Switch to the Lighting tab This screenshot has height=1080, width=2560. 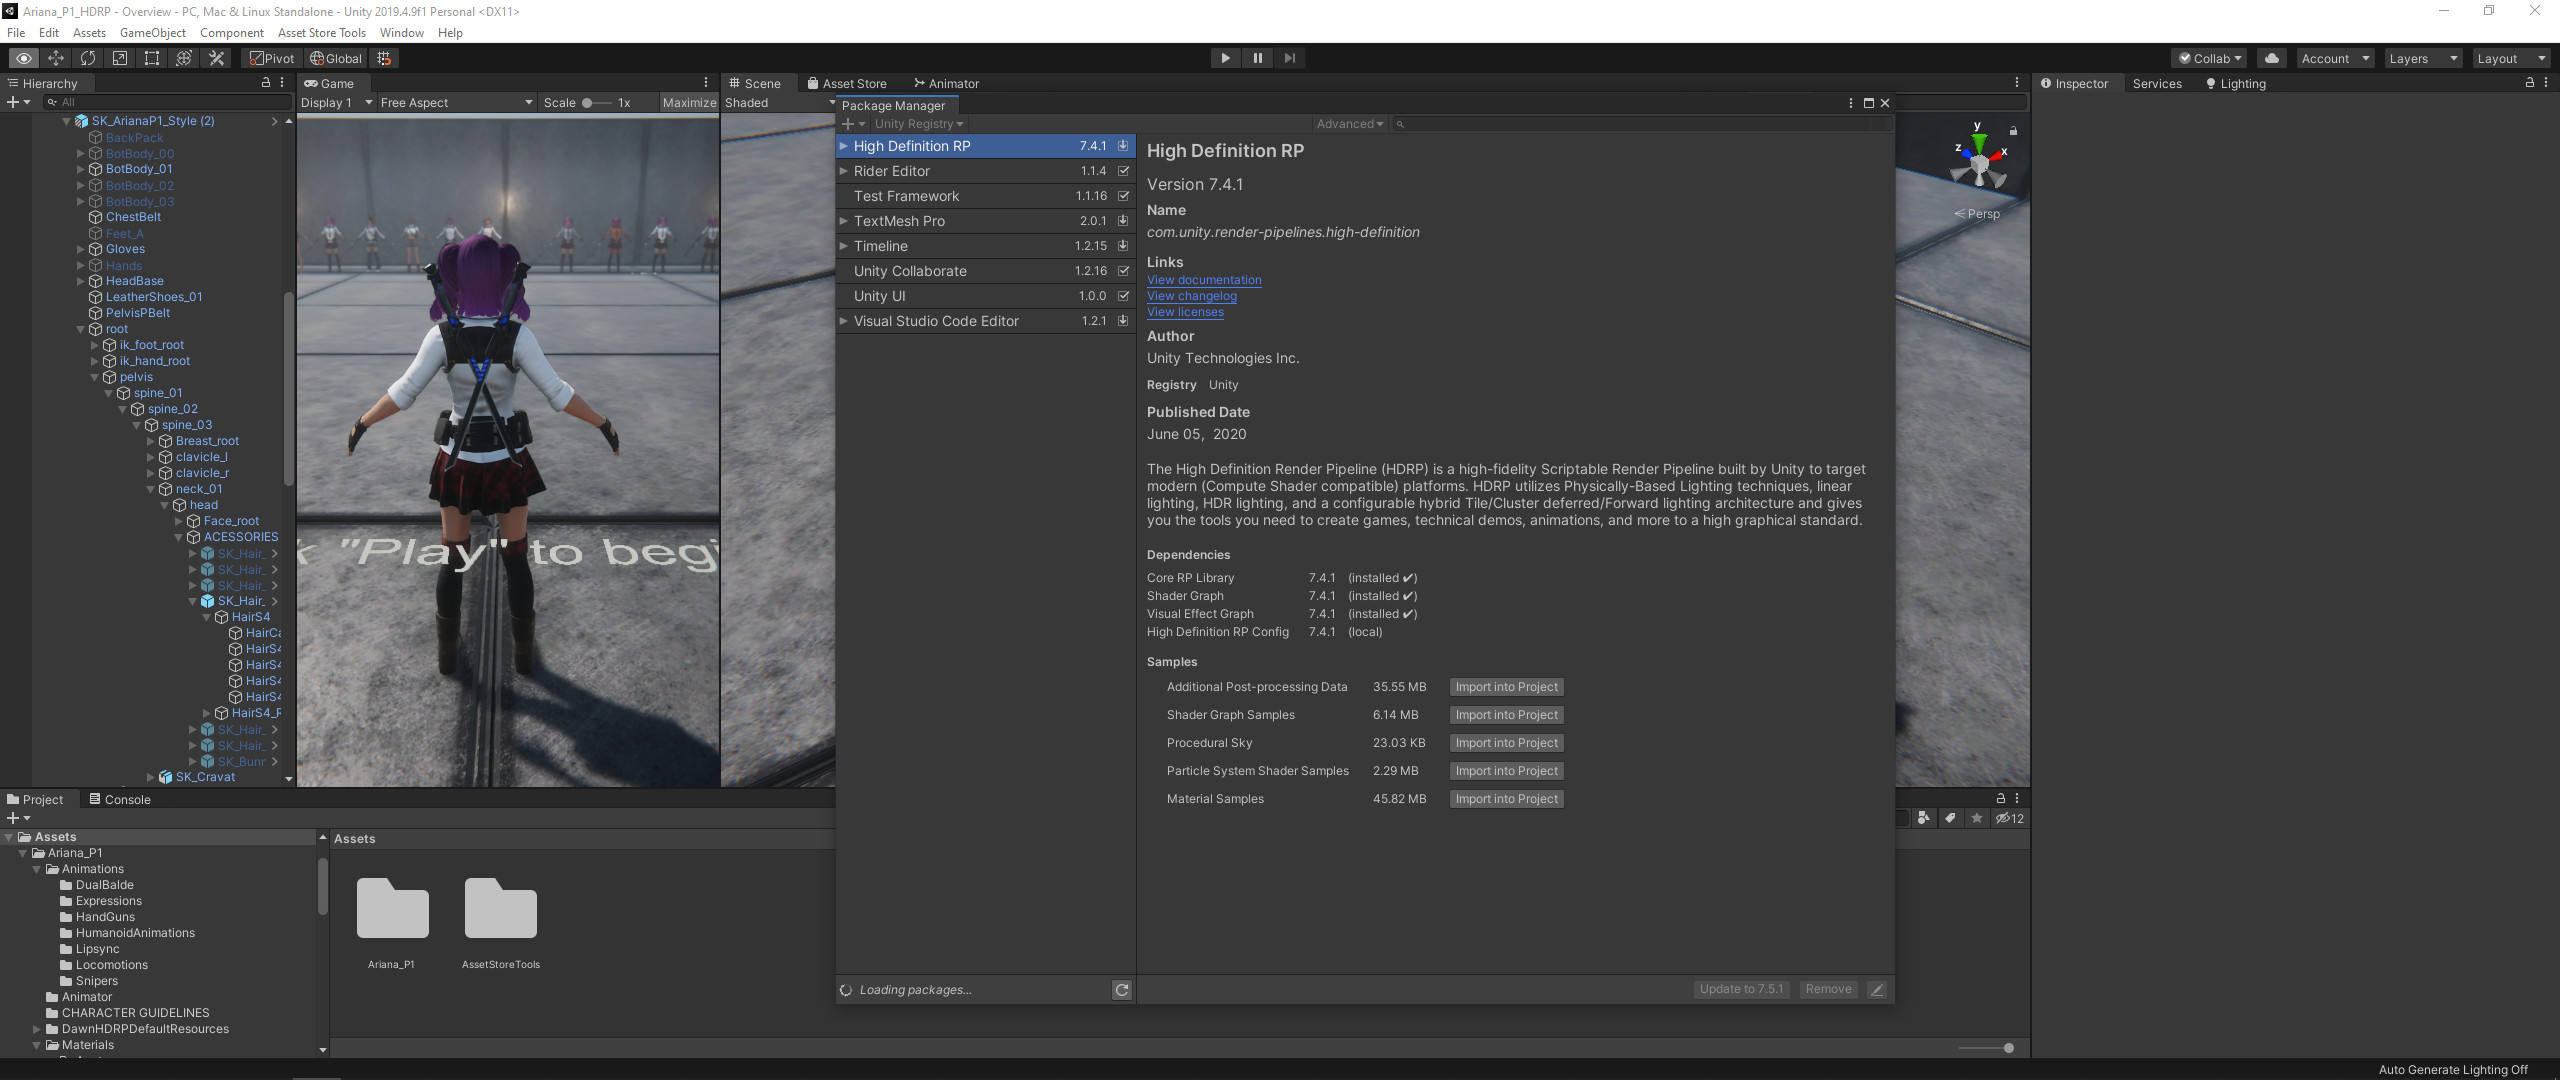click(2236, 83)
